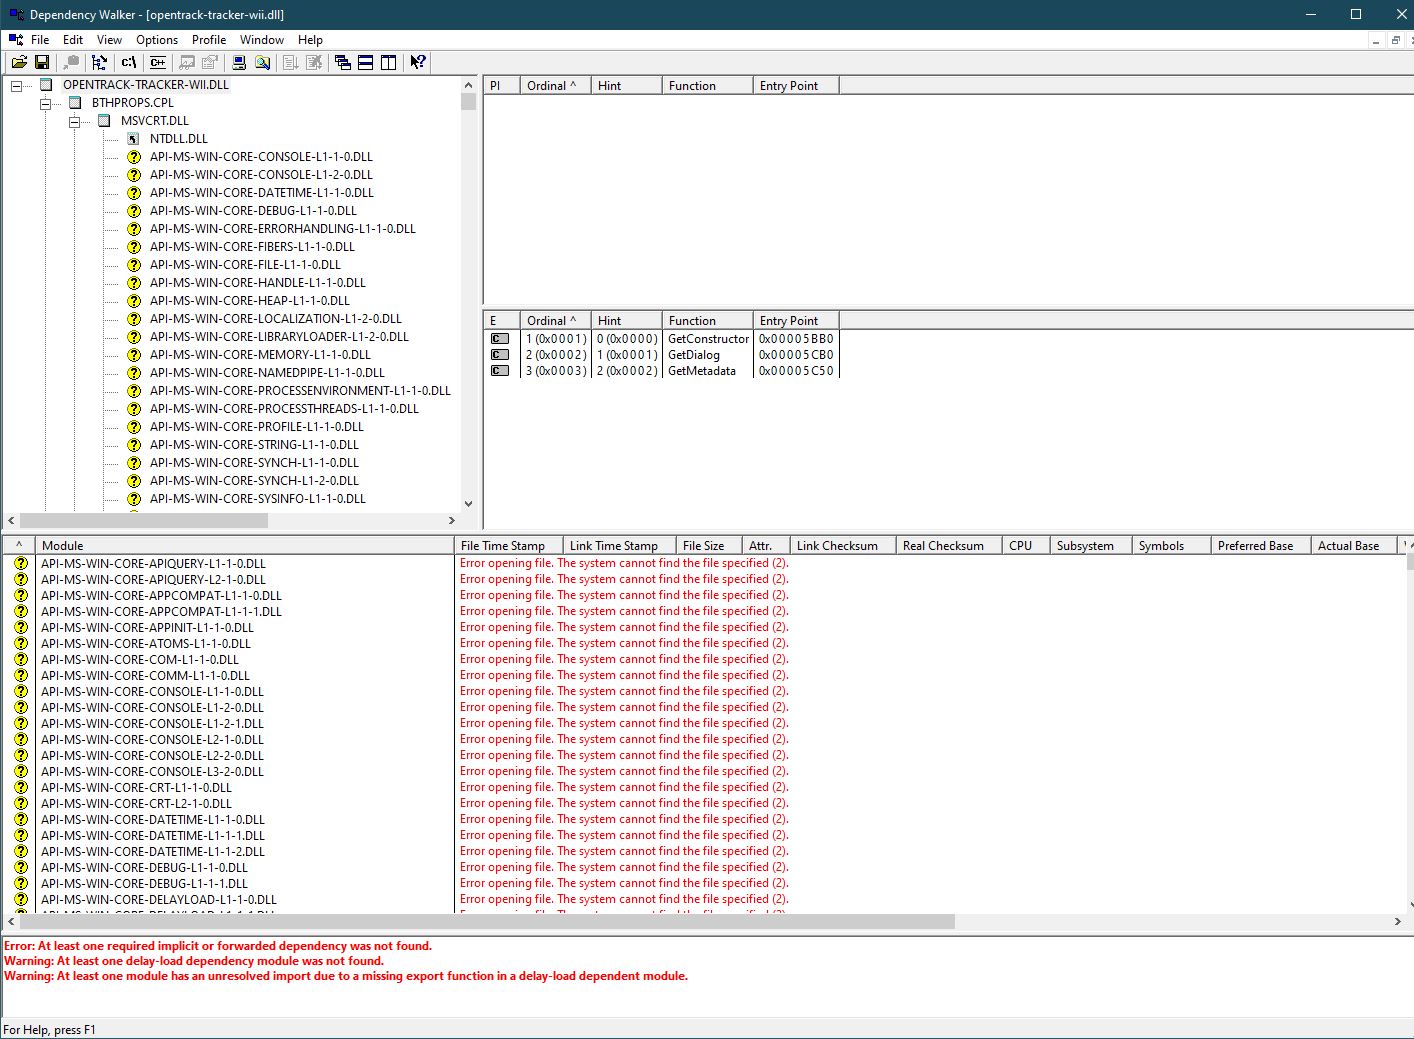Activate the Context Help arrow icon
Screen dimensions: 1414x1039
click(418, 62)
